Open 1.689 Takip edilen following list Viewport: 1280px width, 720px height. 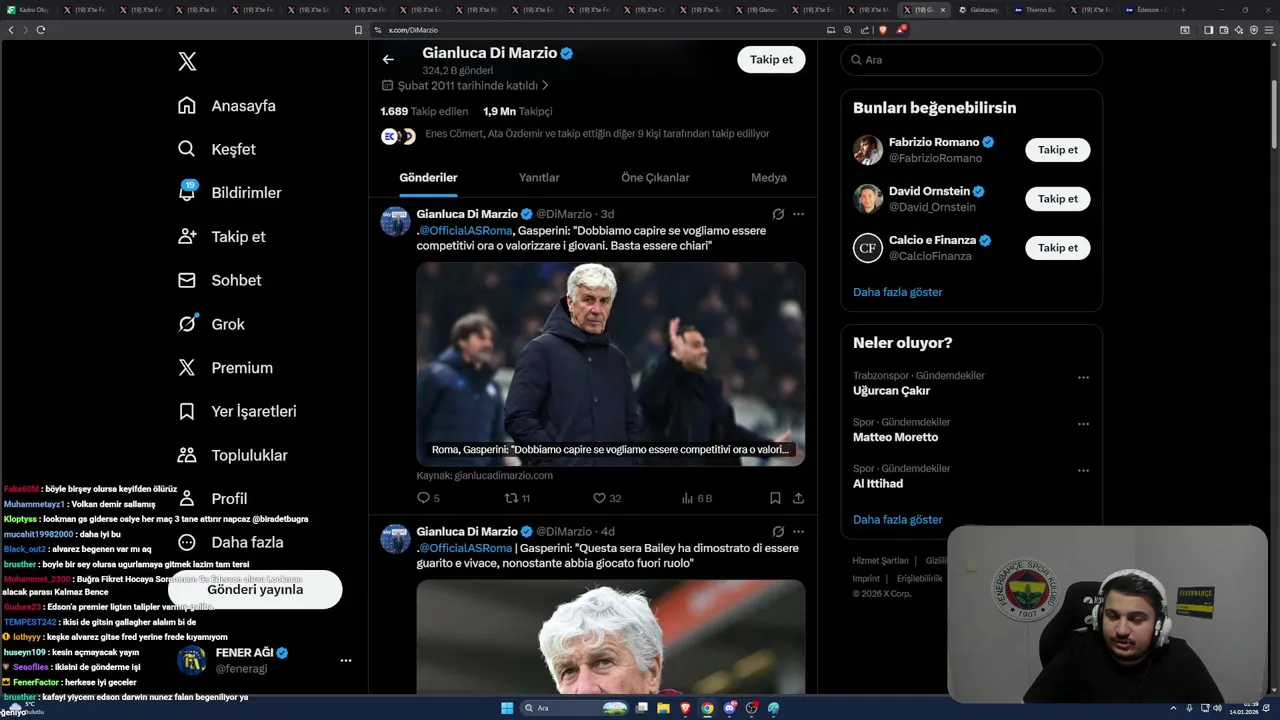[x=424, y=111]
